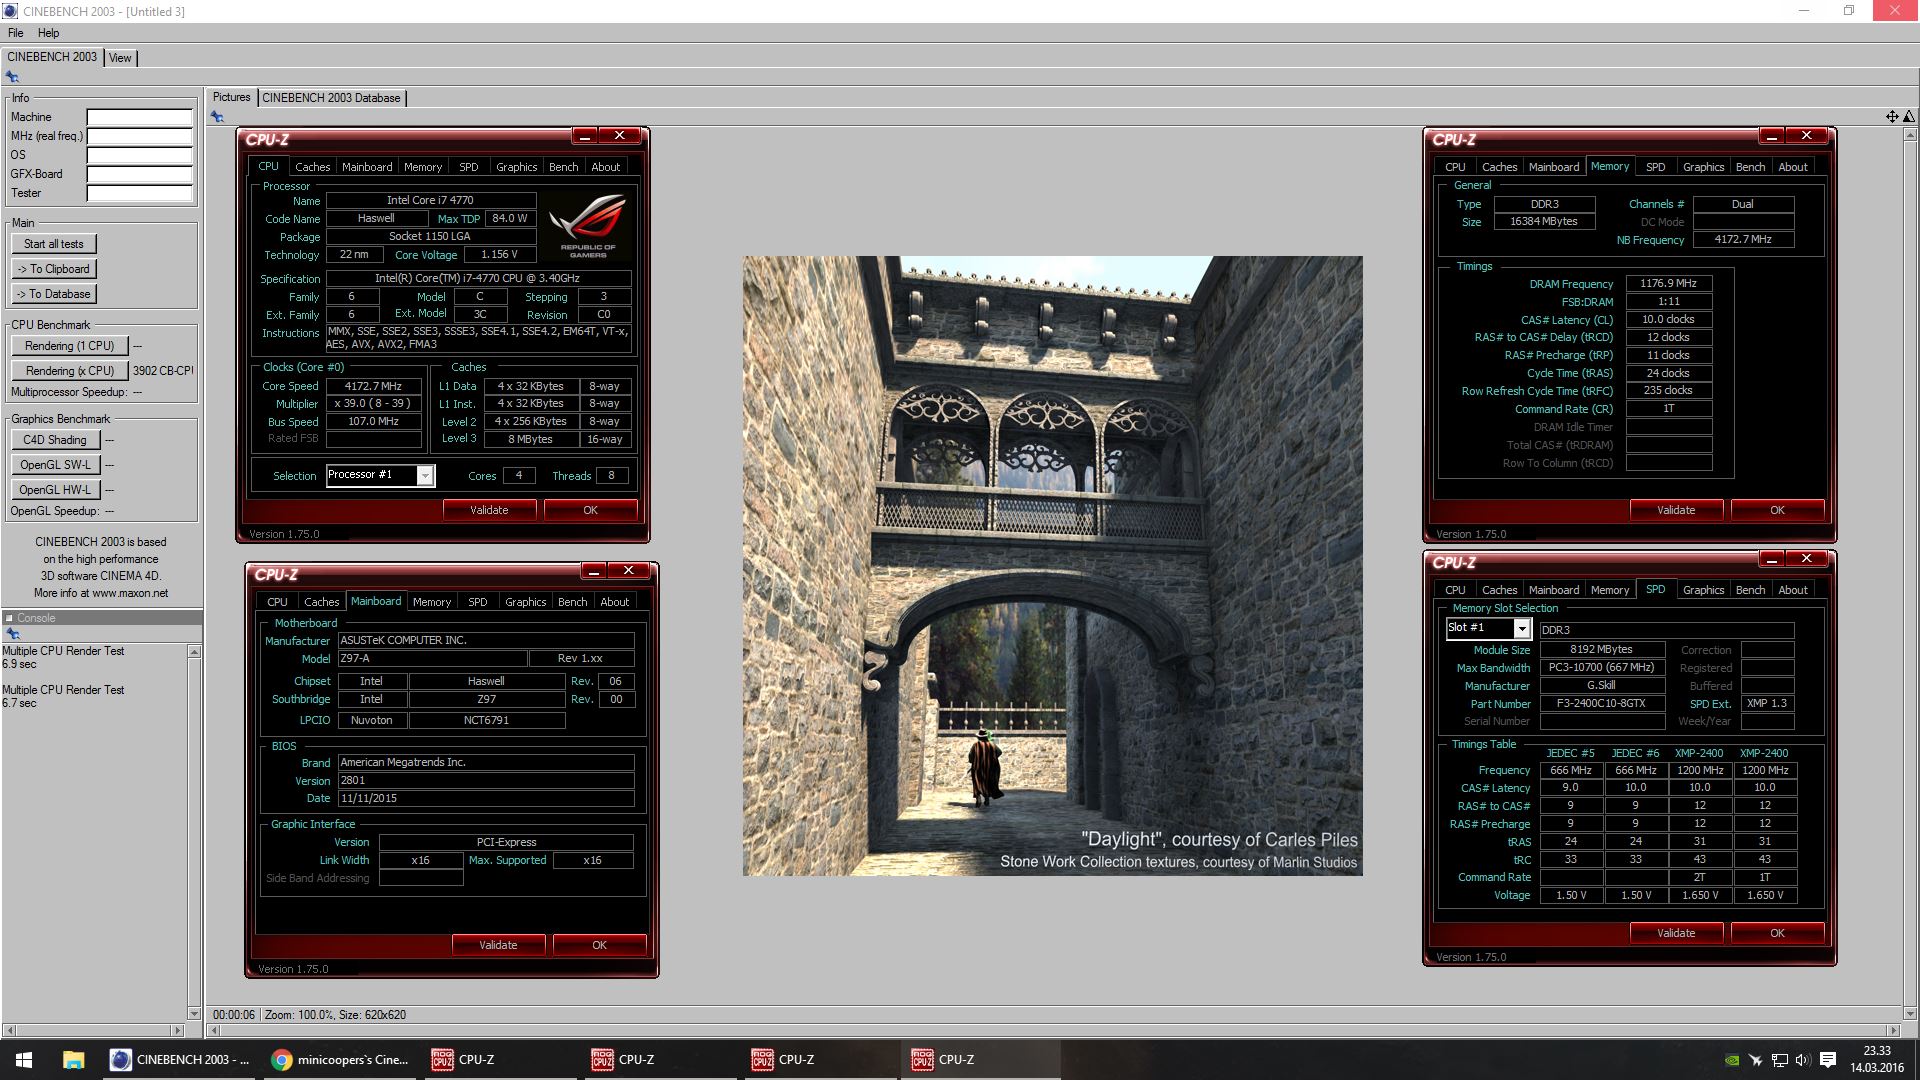Click the Console panel scroll-up arrow
This screenshot has width=1920, height=1080.
(194, 652)
